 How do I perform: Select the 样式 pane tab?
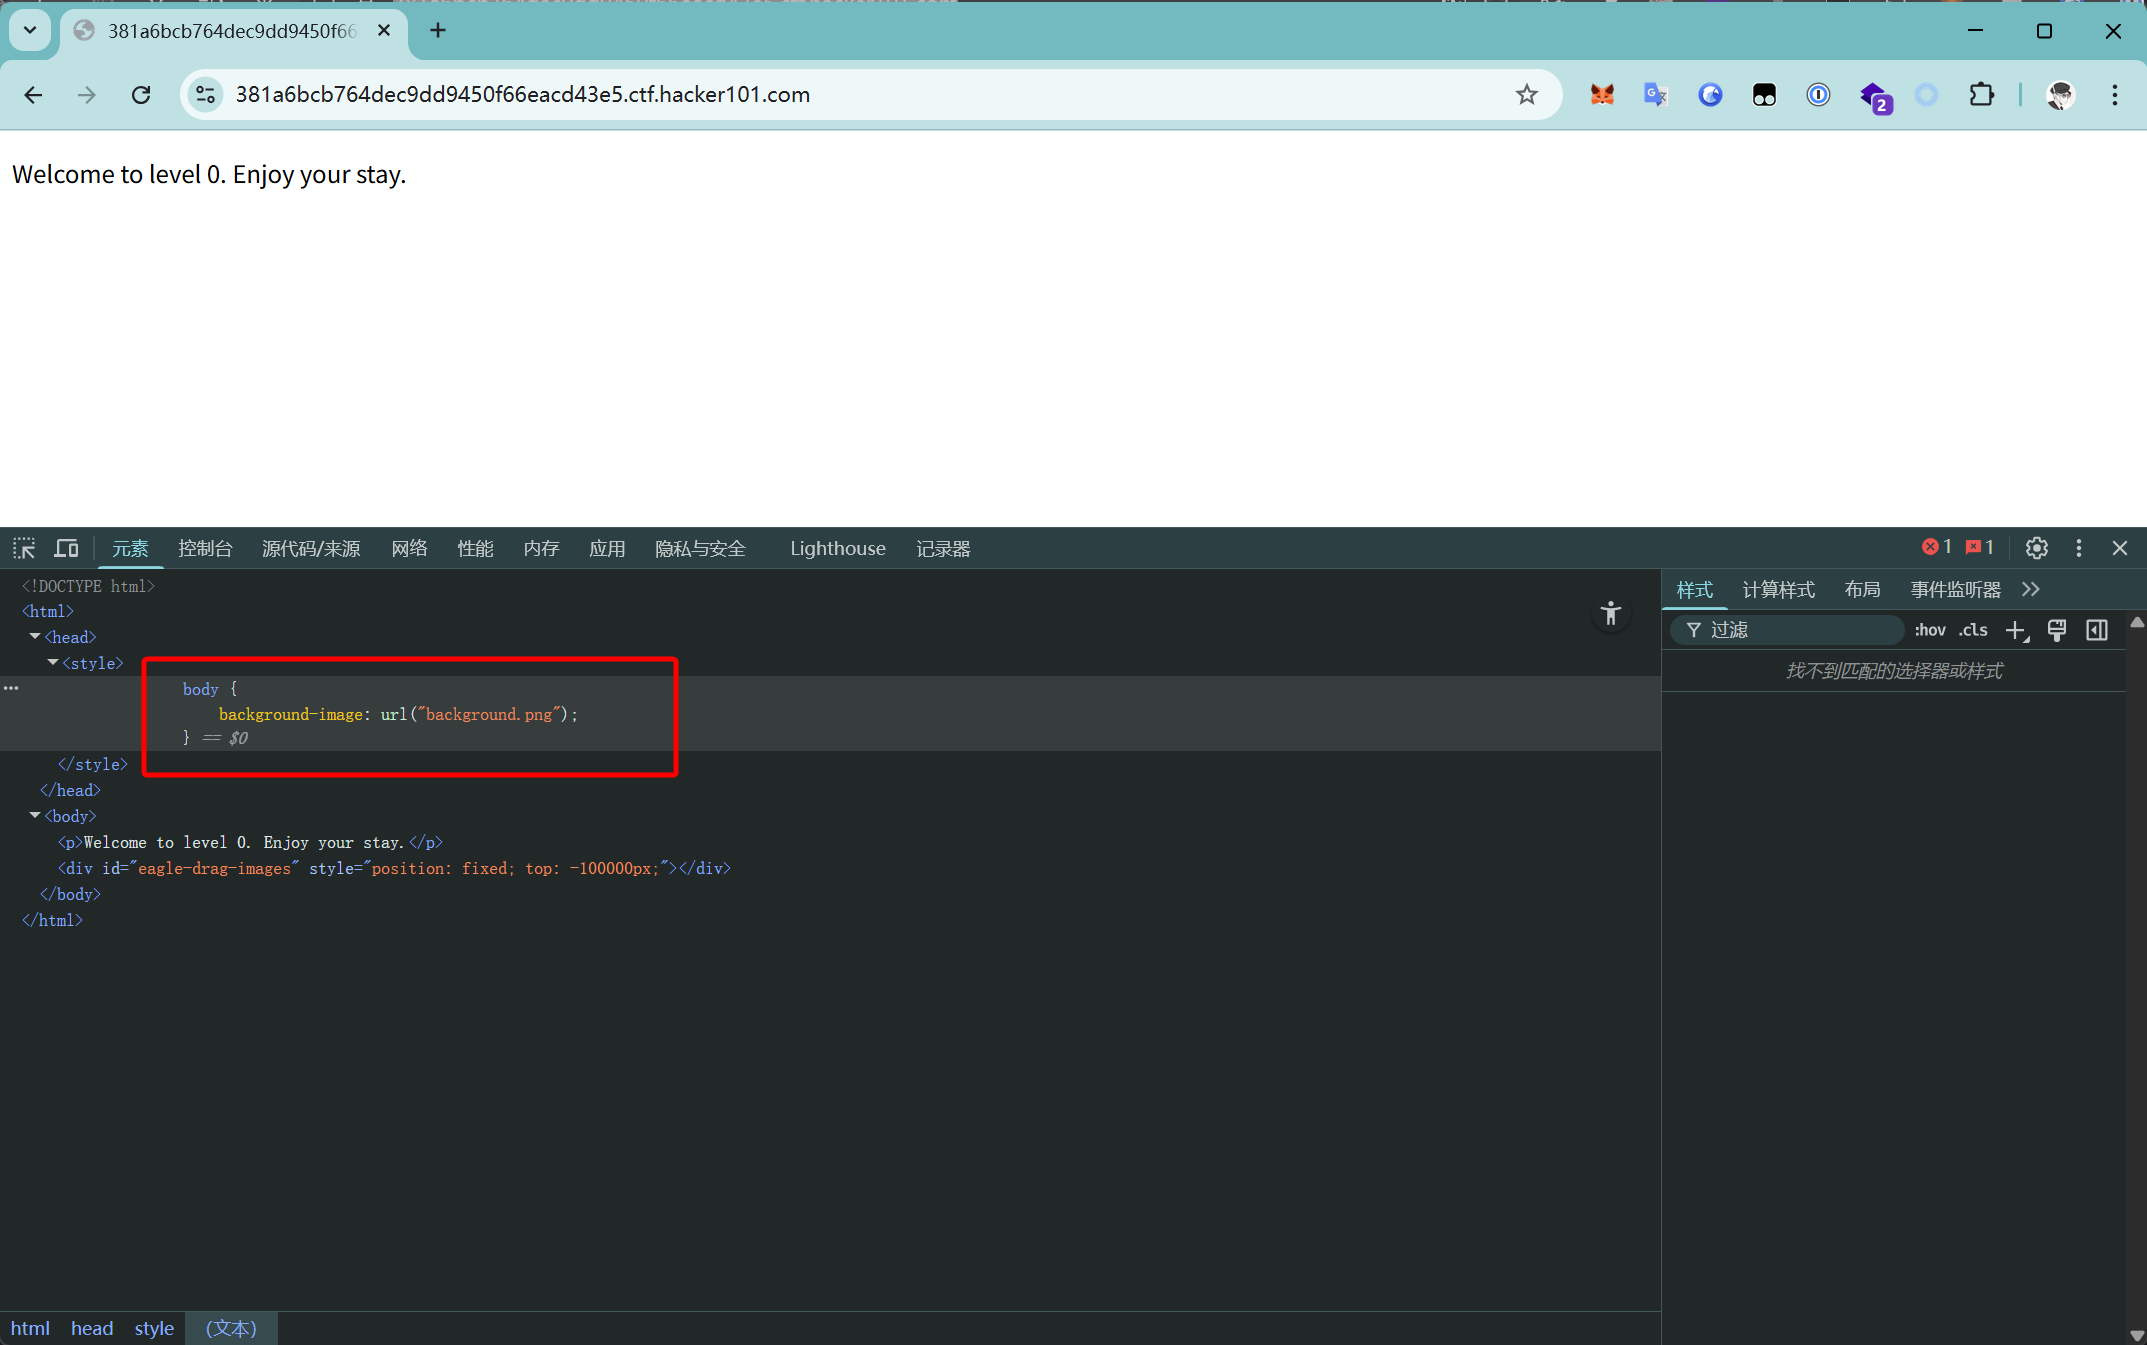[x=1694, y=589]
